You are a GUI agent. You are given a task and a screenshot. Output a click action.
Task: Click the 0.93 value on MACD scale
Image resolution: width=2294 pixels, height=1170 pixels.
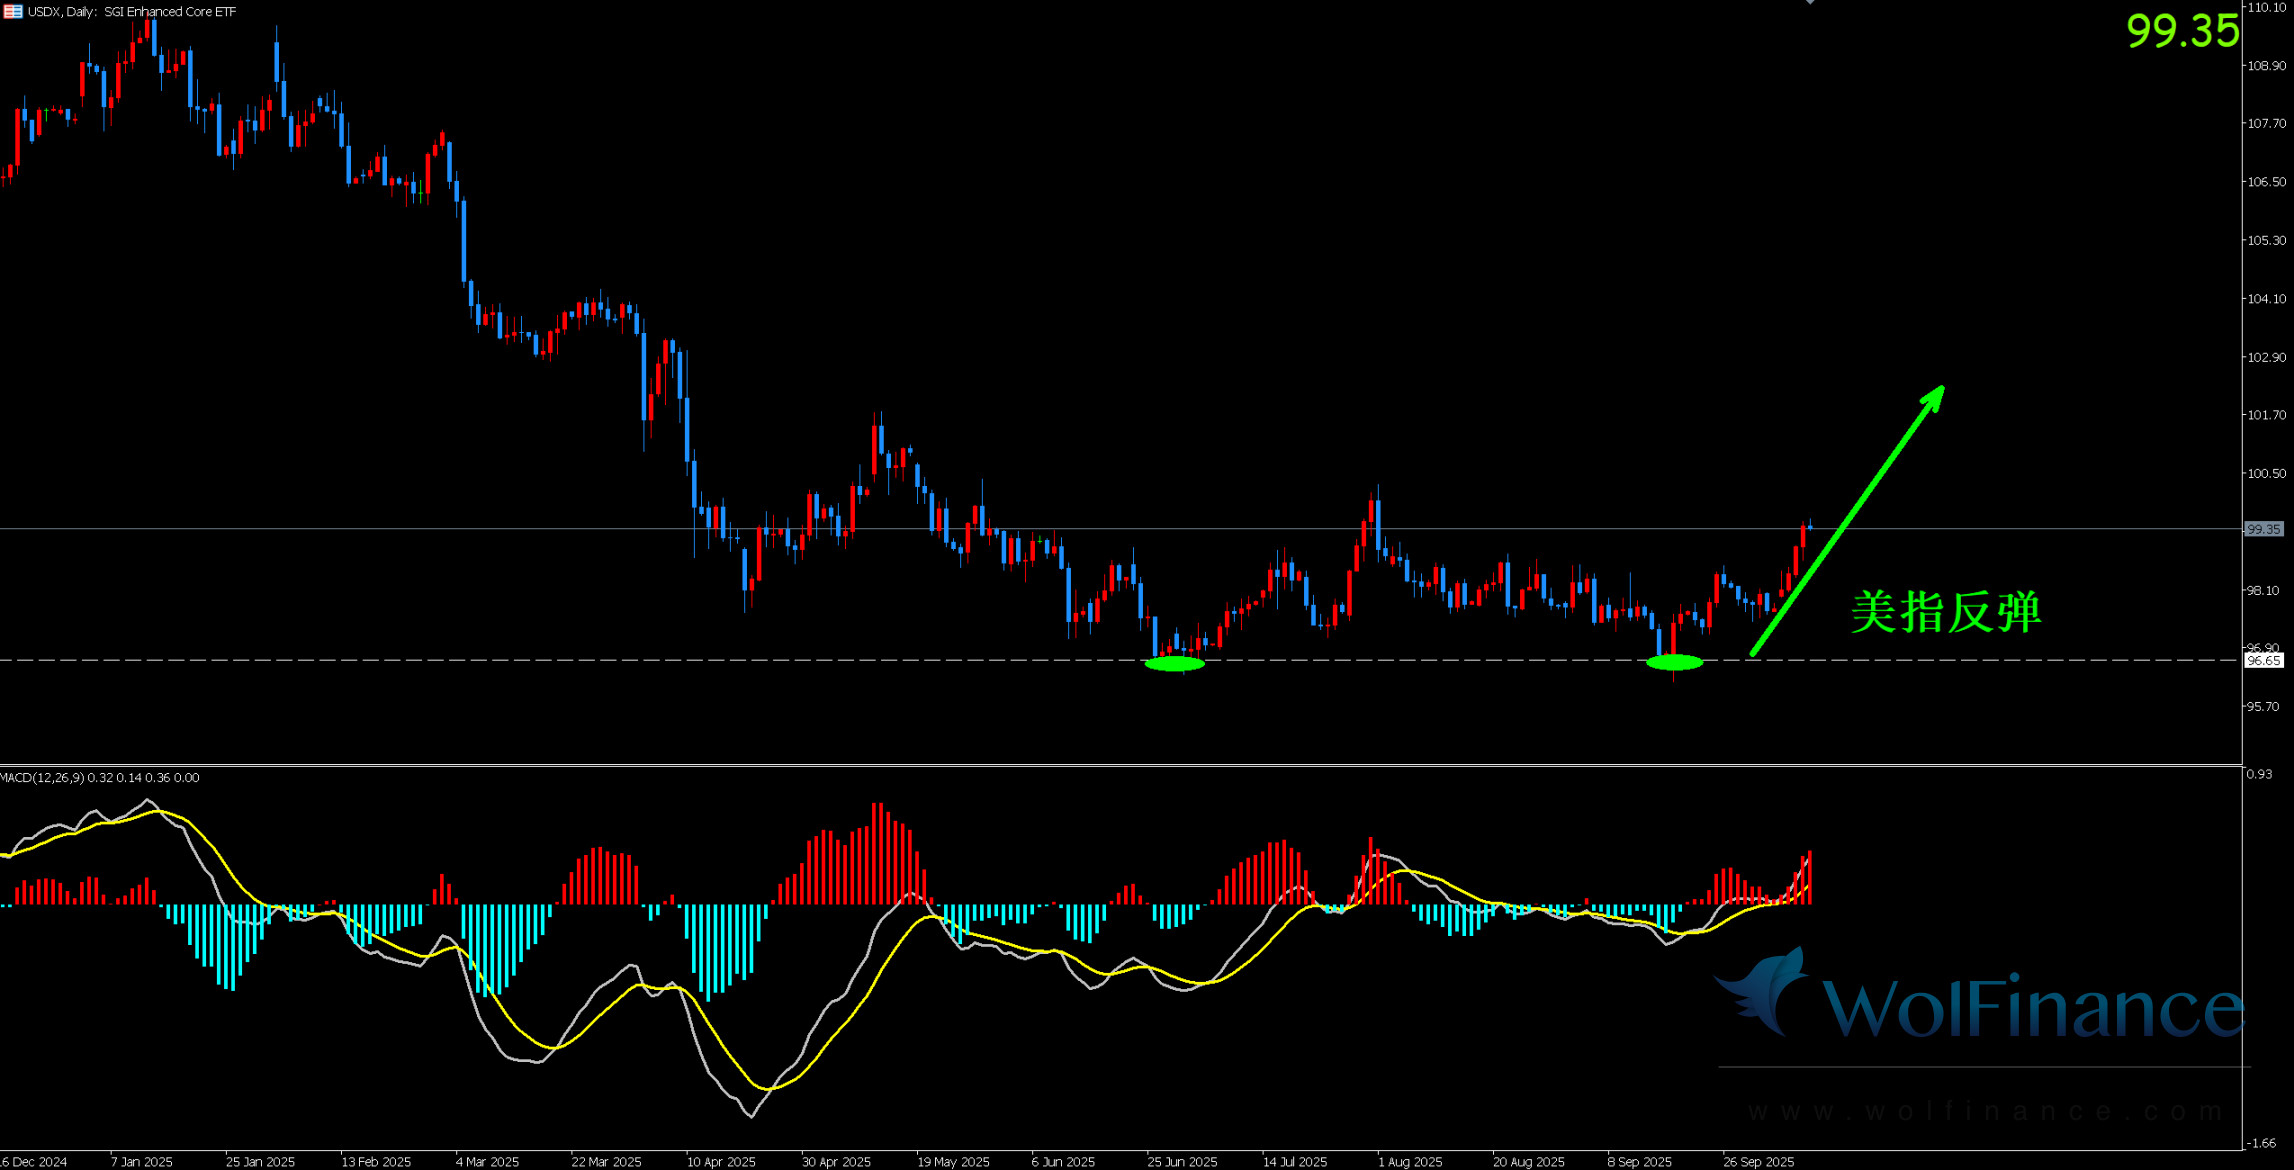pyautogui.click(x=2259, y=774)
